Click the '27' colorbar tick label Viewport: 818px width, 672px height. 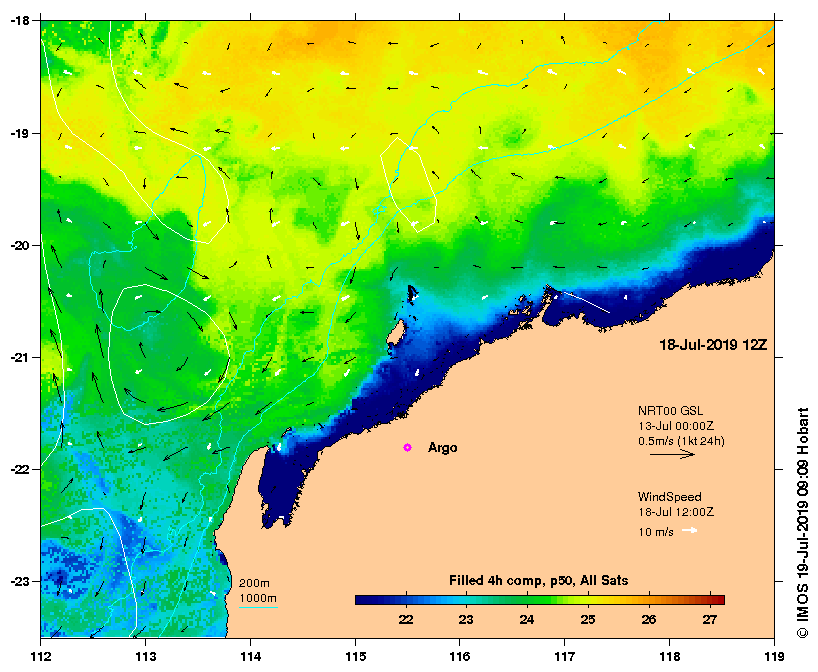[709, 619]
